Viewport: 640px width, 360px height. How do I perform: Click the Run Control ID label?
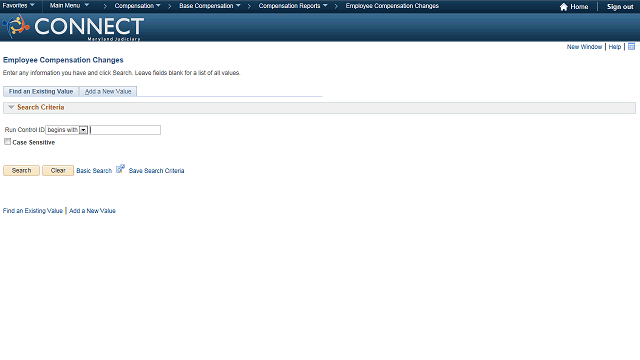coord(24,130)
